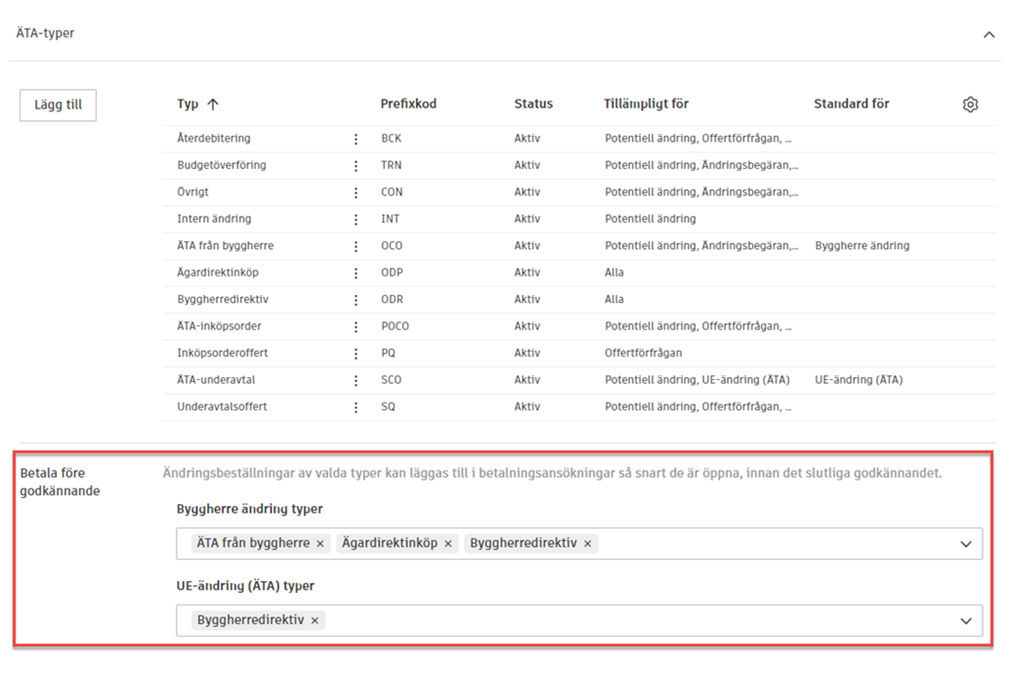Image resolution: width=1010 pixels, height=673 pixels.
Task: Click Offertförfrågan in Inköpsorderoffert row
Action: coord(643,353)
